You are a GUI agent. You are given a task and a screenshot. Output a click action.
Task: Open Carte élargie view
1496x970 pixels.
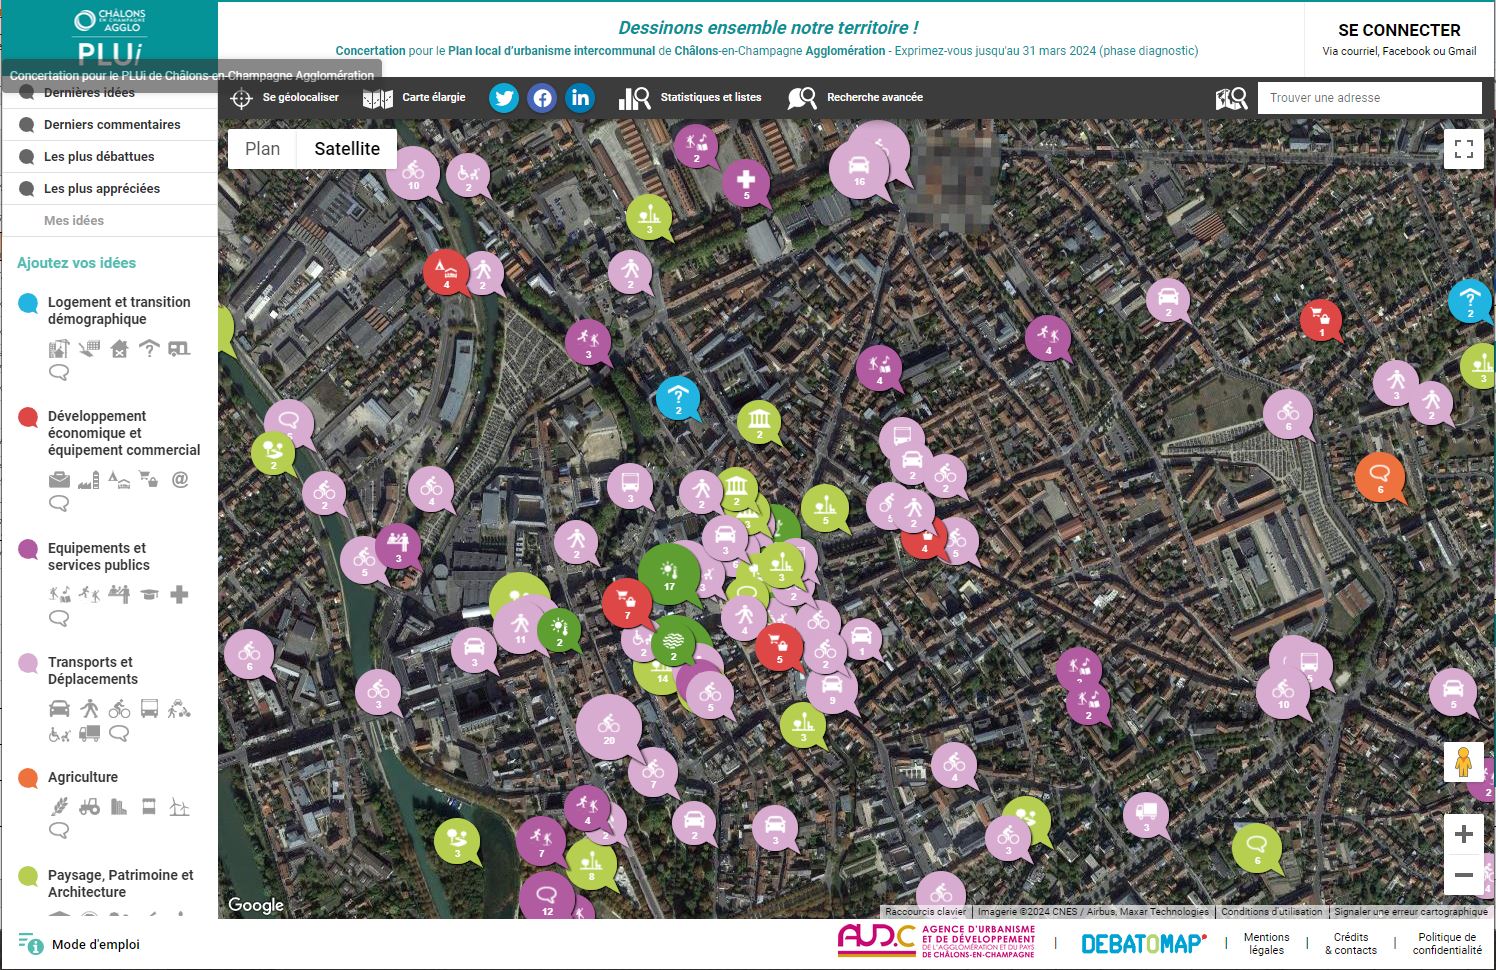pyautogui.click(x=414, y=98)
